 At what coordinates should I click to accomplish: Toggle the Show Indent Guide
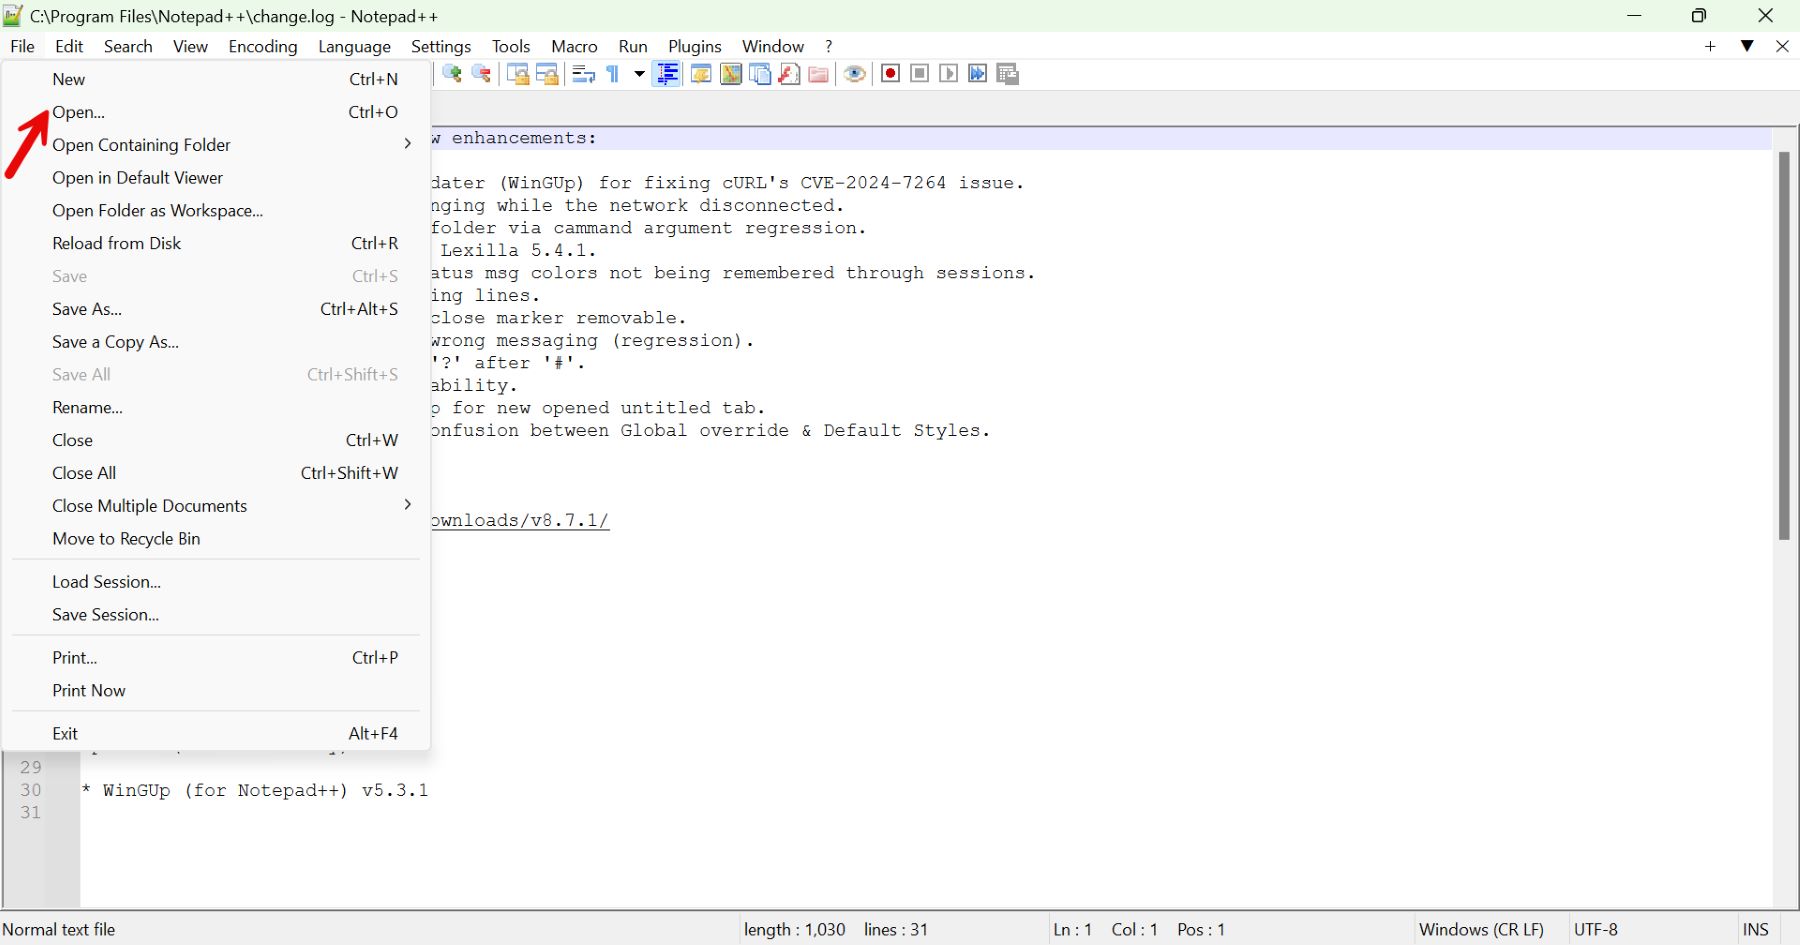pos(667,74)
